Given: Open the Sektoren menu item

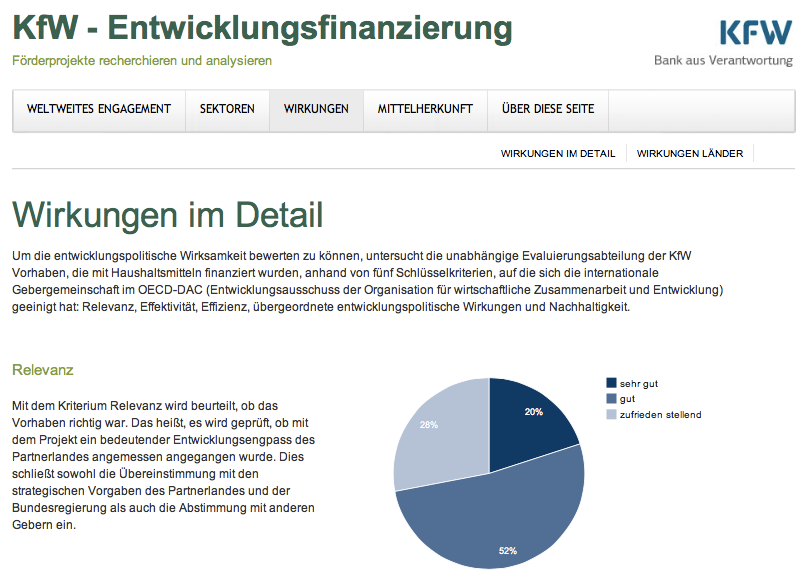Looking at the screenshot, I should [x=227, y=109].
